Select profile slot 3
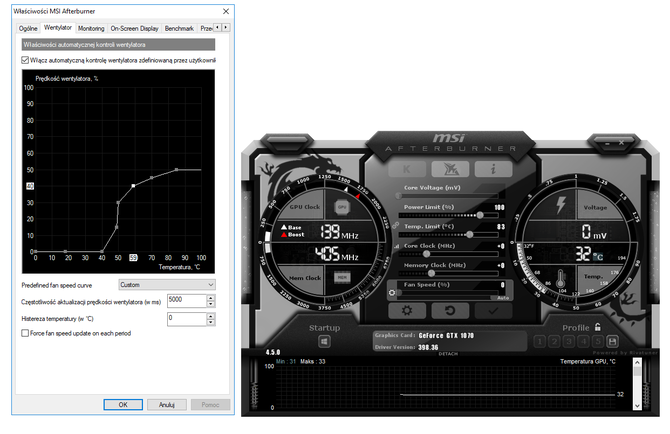670x434 pixels. tap(569, 341)
